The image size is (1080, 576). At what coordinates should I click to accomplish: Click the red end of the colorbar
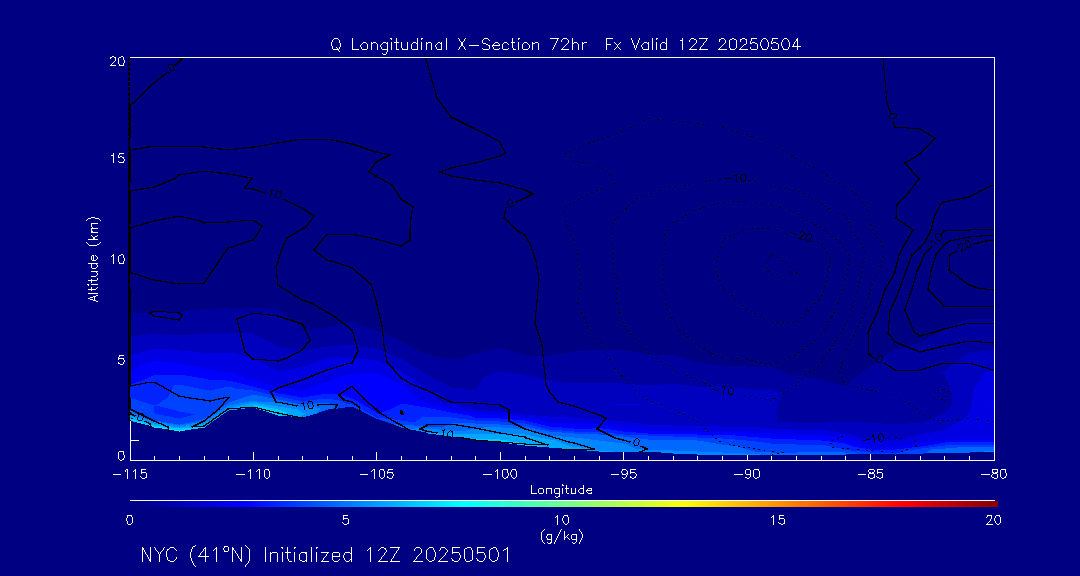[x=988, y=504]
